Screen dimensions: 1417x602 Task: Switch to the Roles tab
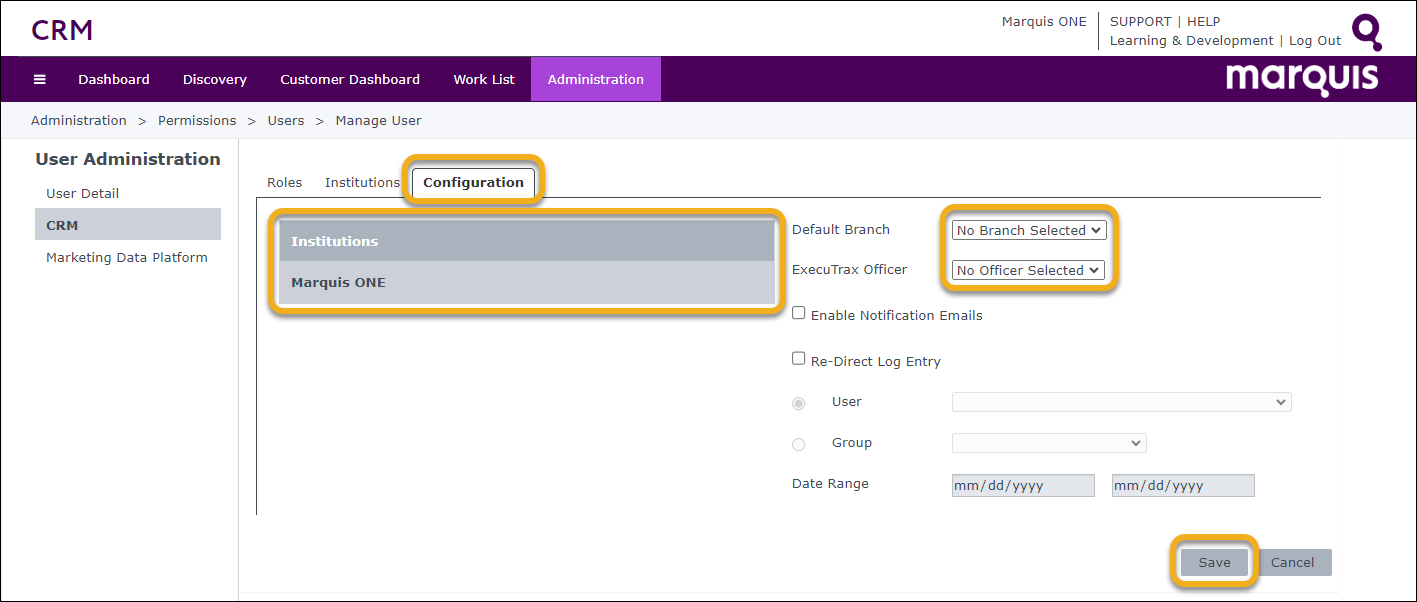click(x=285, y=182)
